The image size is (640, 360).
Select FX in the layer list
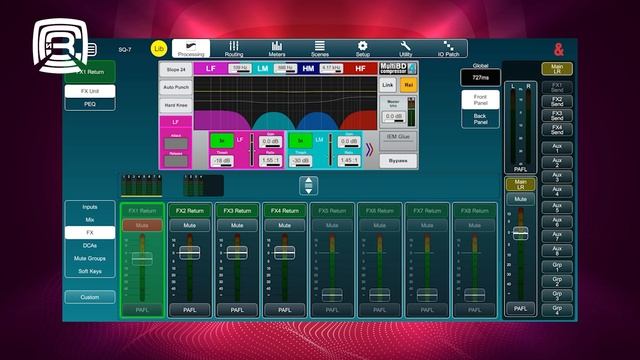click(90, 232)
